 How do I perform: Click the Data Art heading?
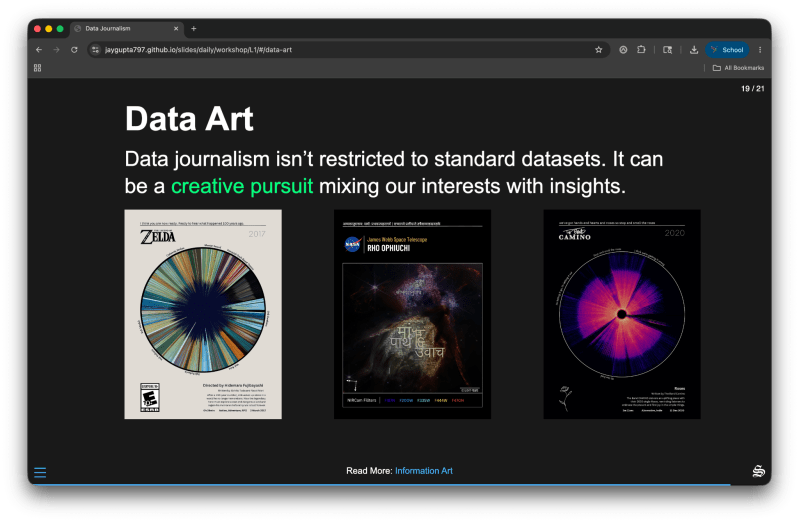(189, 119)
